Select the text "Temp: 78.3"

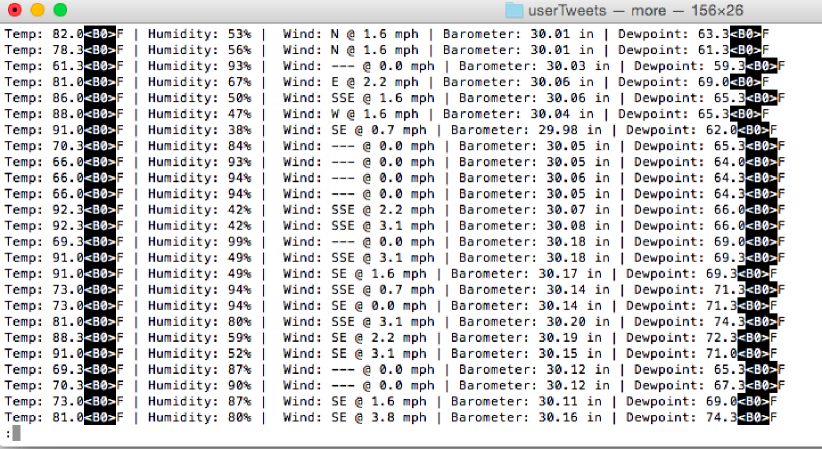(x=44, y=50)
